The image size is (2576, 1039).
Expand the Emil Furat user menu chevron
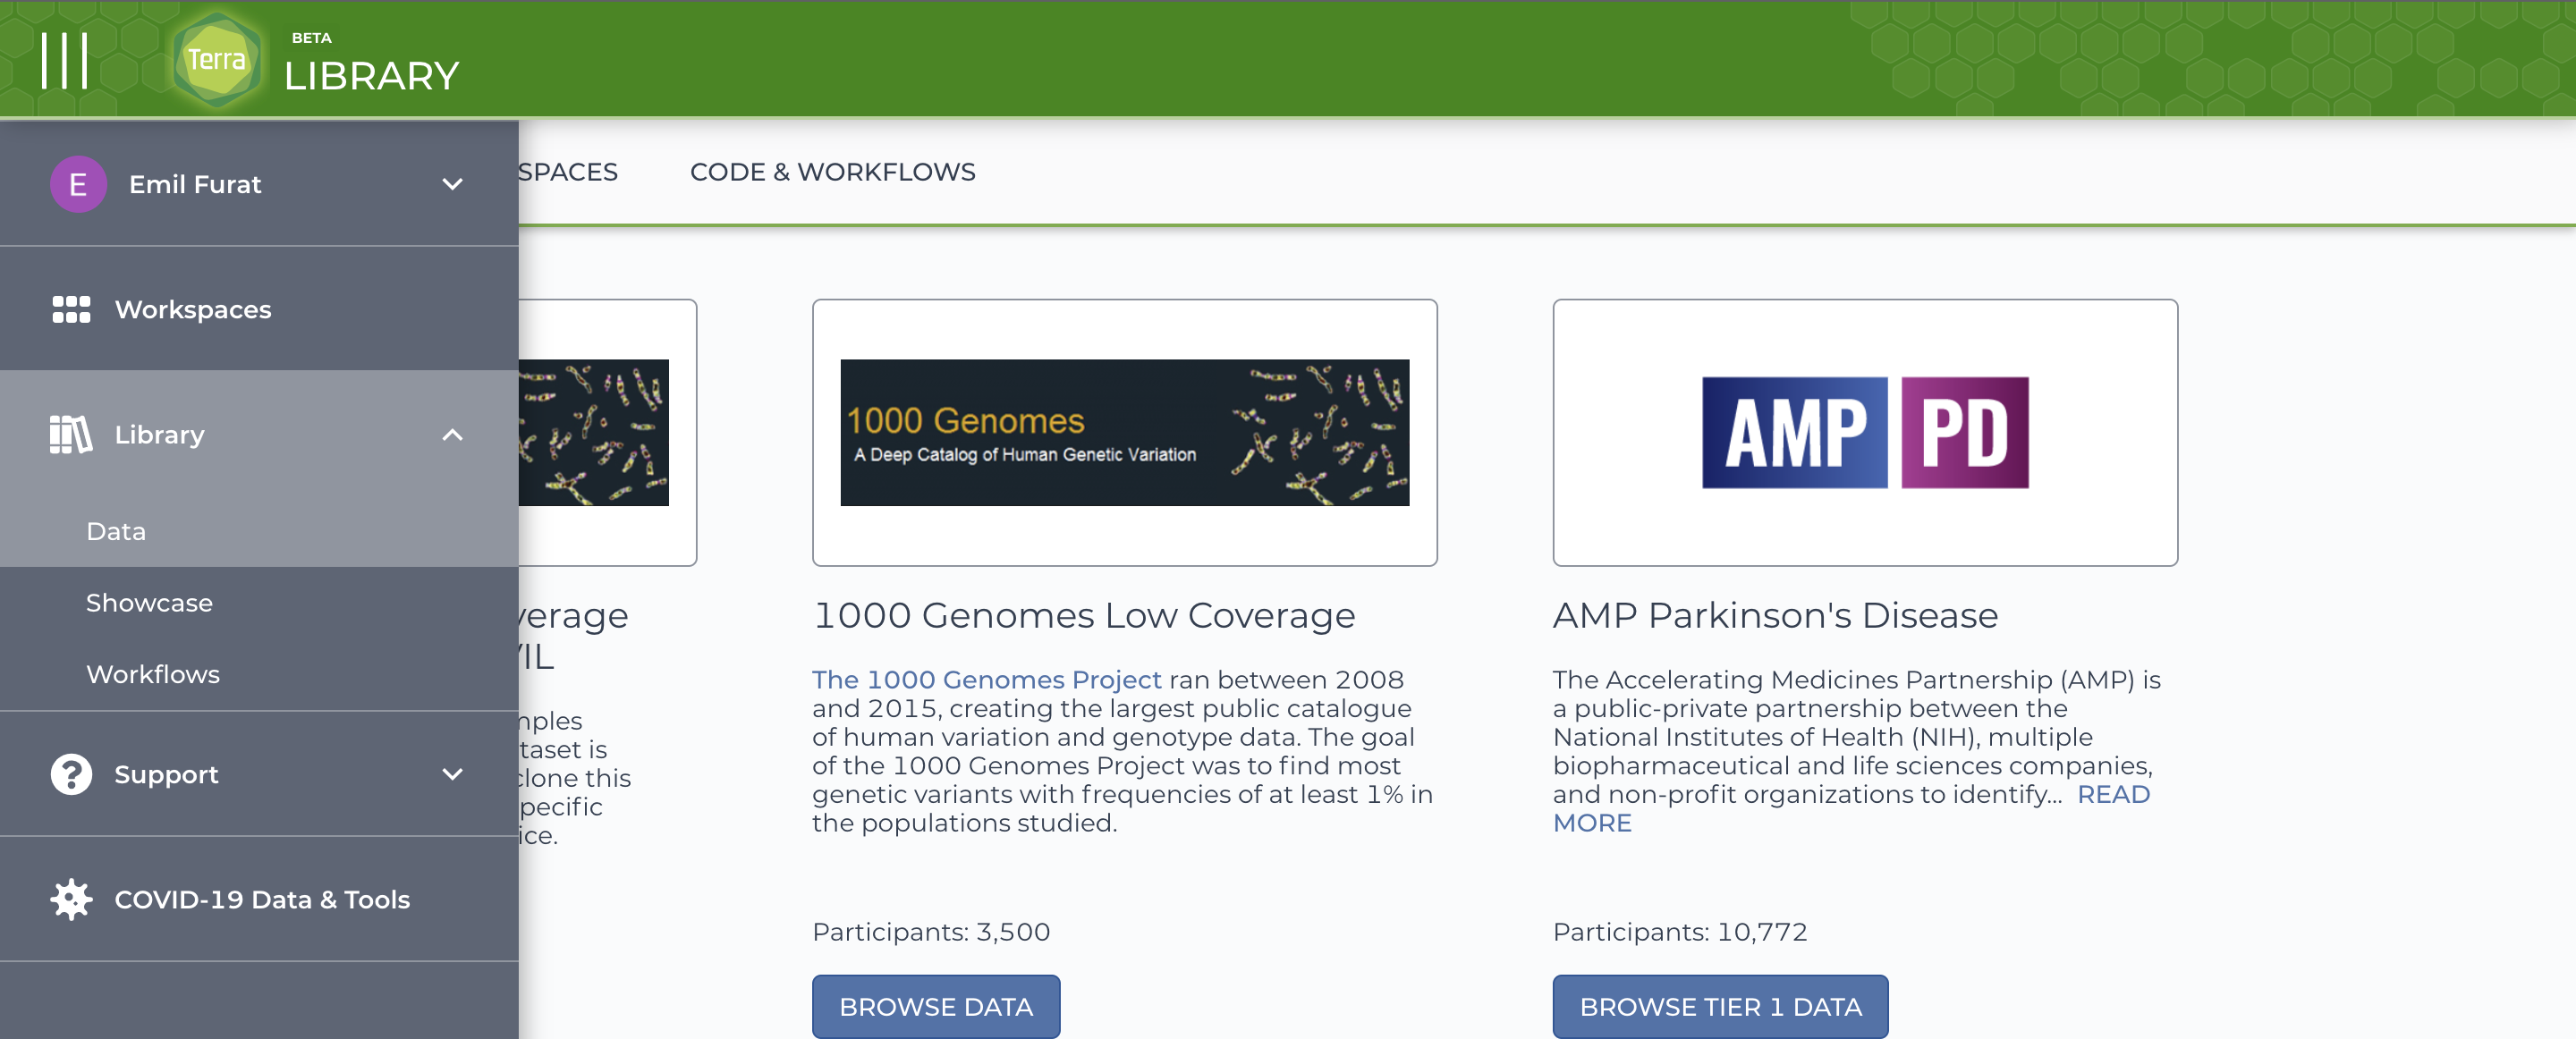[x=452, y=184]
